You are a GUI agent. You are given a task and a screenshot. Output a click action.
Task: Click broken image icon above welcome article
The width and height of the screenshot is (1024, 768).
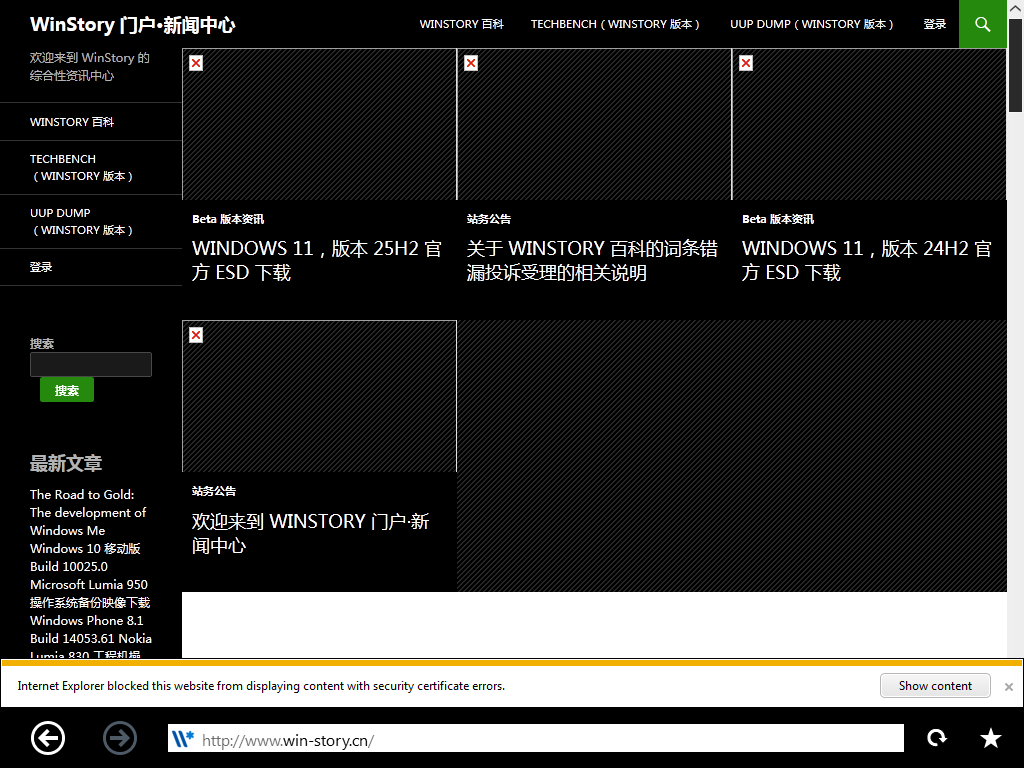tap(196, 335)
